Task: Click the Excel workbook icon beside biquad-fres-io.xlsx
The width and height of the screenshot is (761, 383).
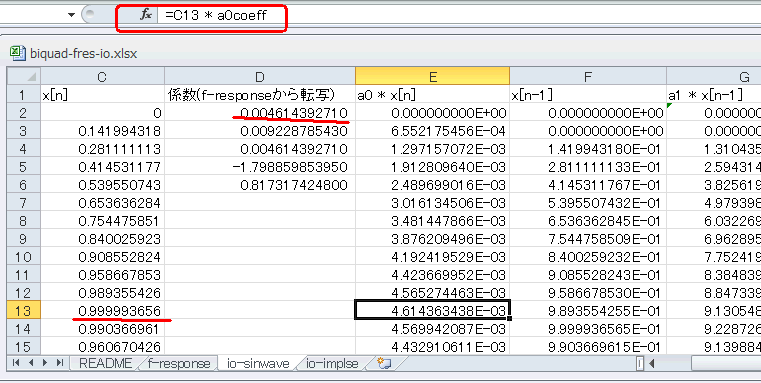Action: [18, 52]
